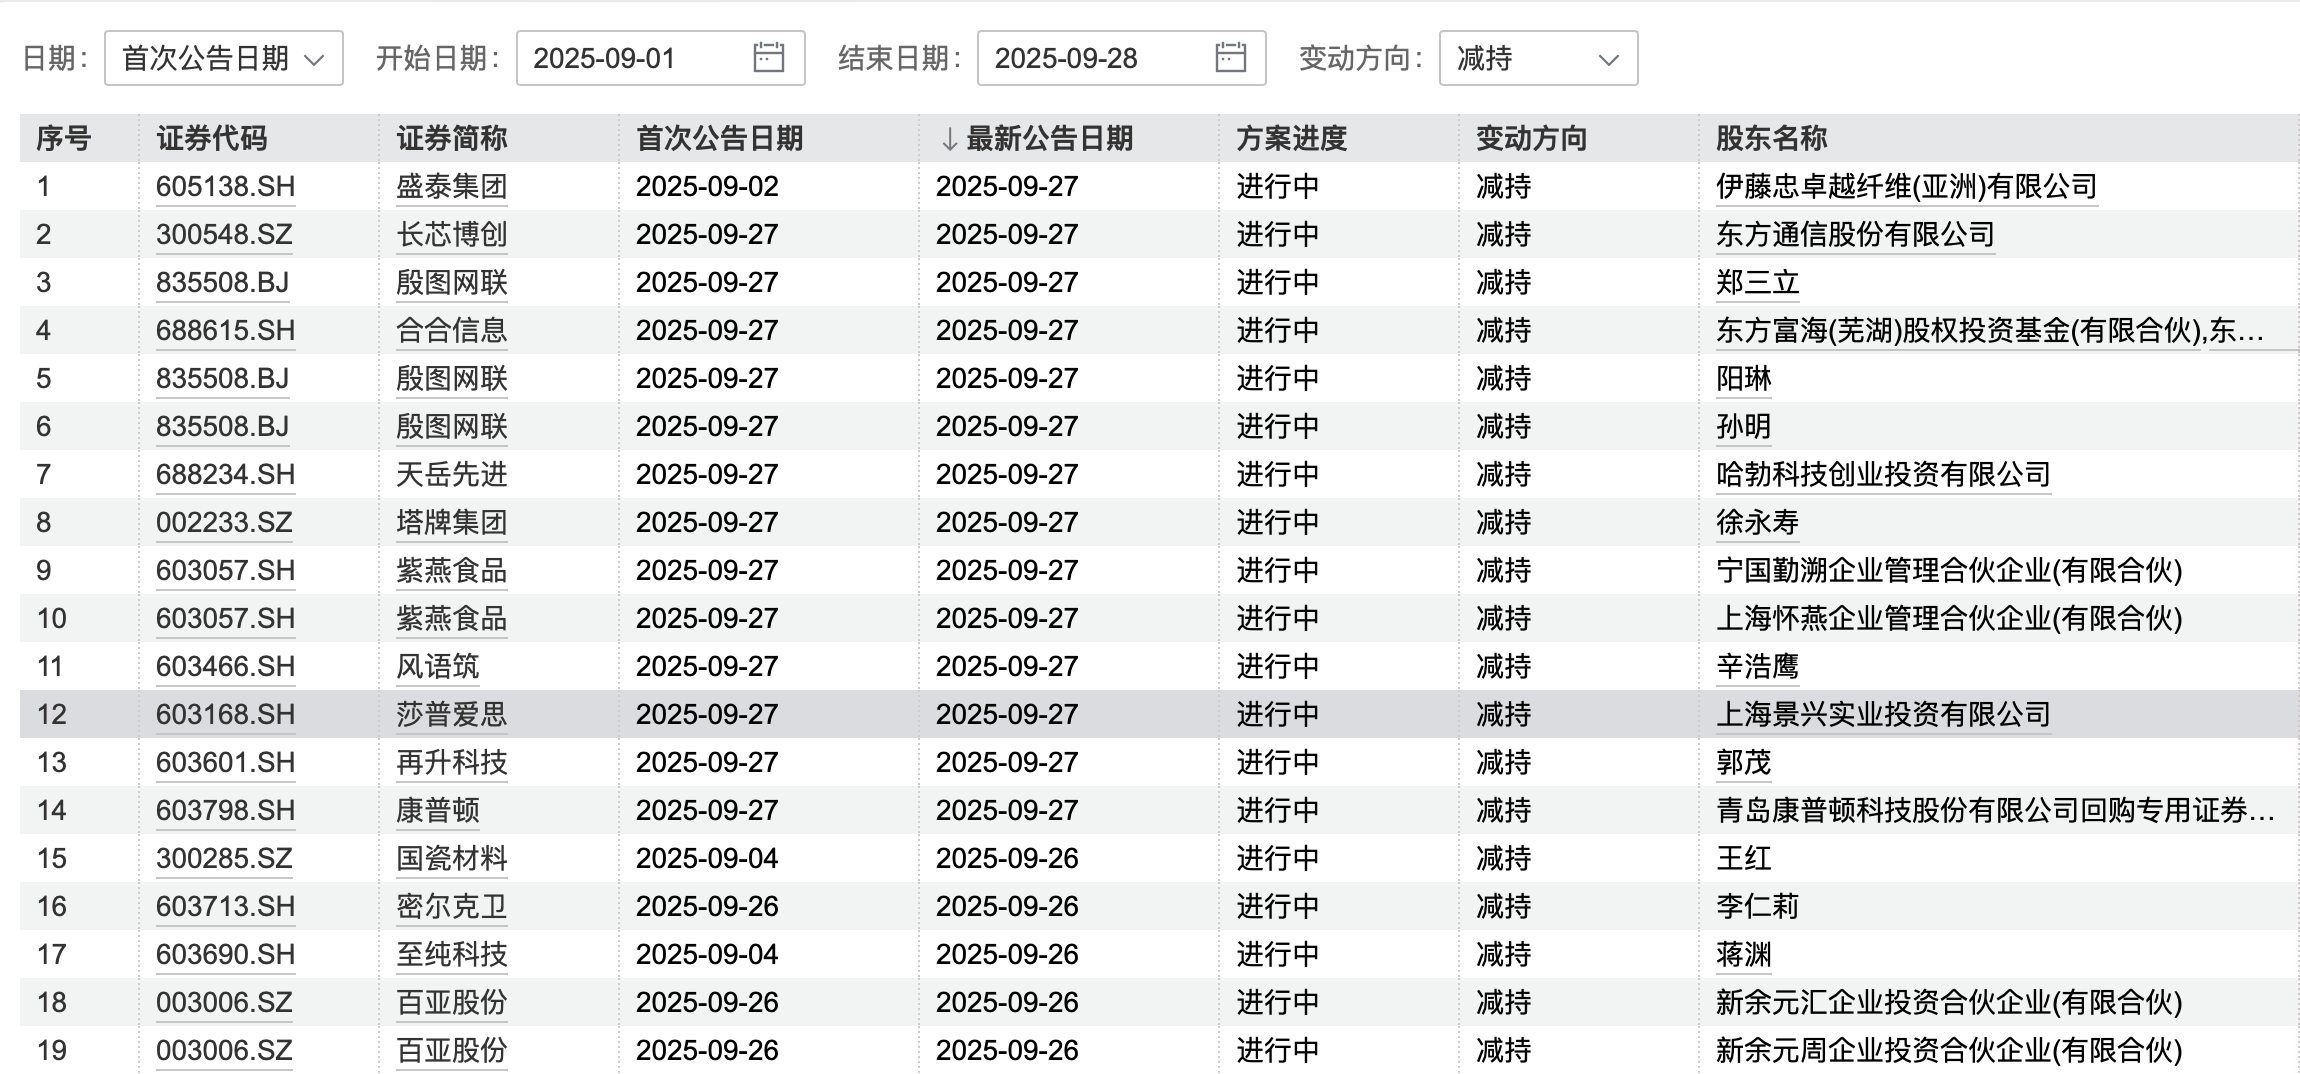2300x1074 pixels.
Task: Open the 密尔克卫 stock link
Action: coord(450,906)
